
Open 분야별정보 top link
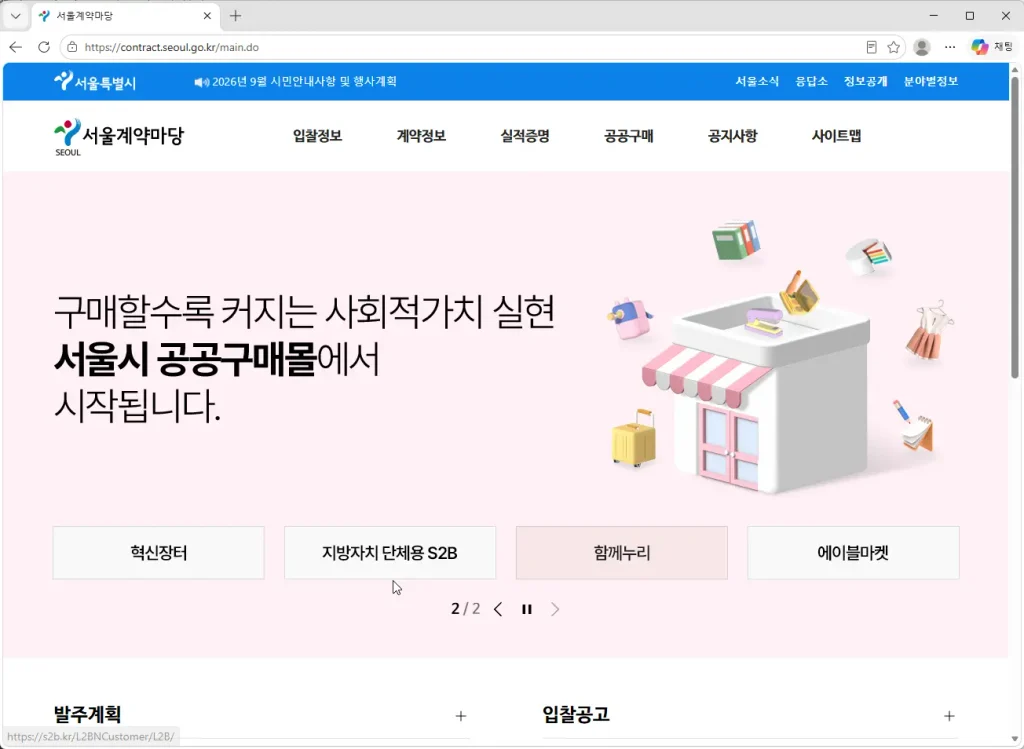[931, 81]
